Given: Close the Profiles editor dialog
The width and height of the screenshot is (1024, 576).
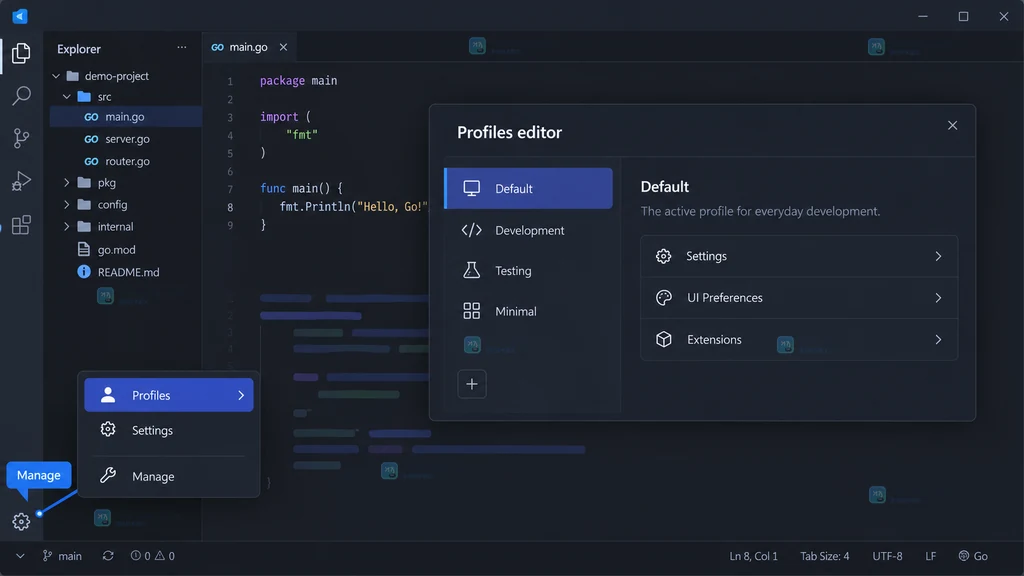Looking at the screenshot, I should (x=952, y=125).
